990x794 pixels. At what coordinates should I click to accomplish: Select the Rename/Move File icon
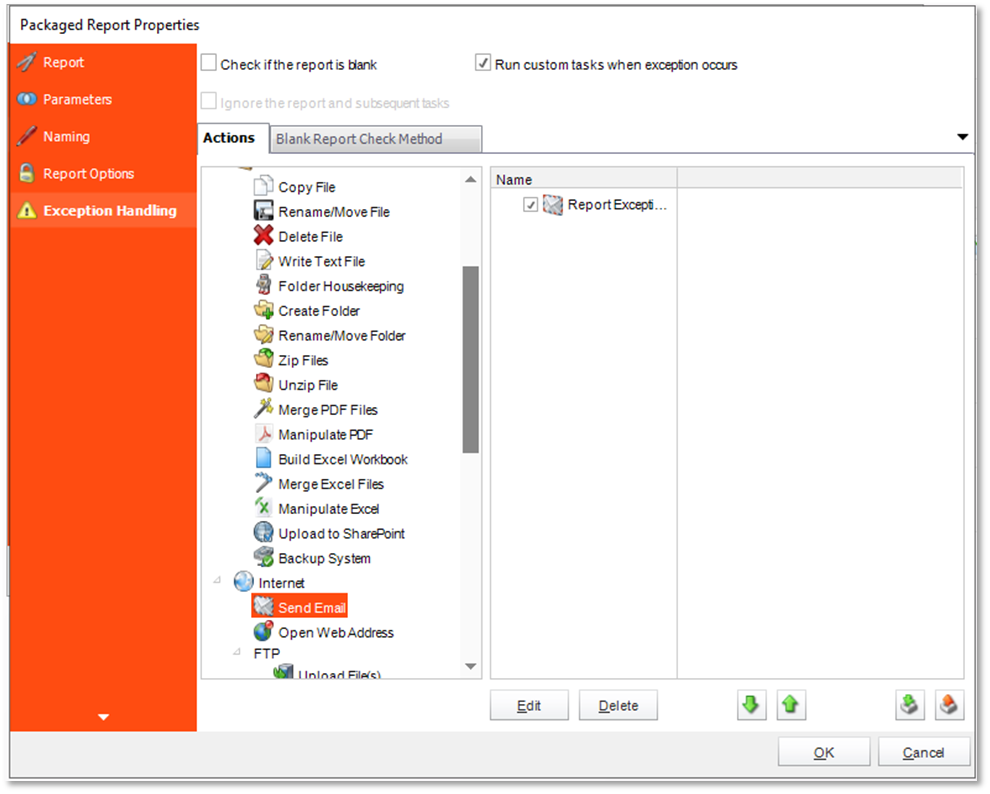pyautogui.click(x=263, y=211)
